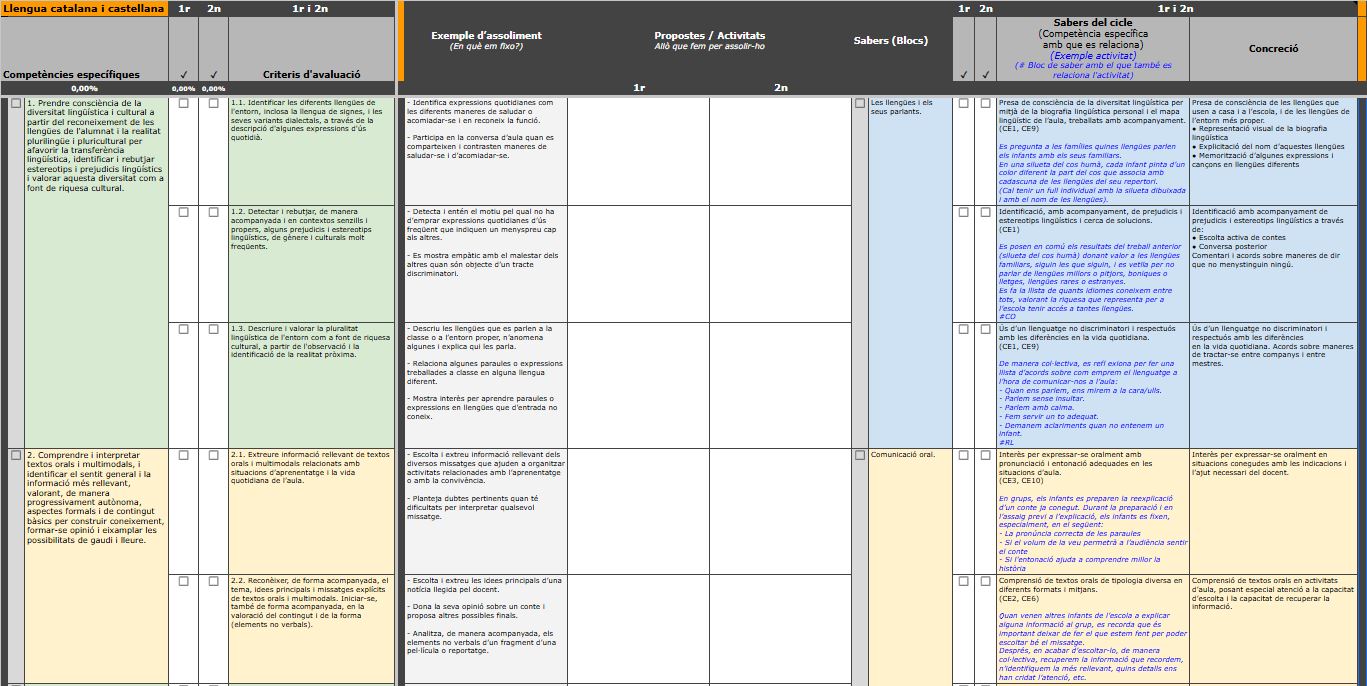This screenshot has height=686, width=1367.
Task: Check the 1r box for criterion 2.2
Action: [183, 581]
